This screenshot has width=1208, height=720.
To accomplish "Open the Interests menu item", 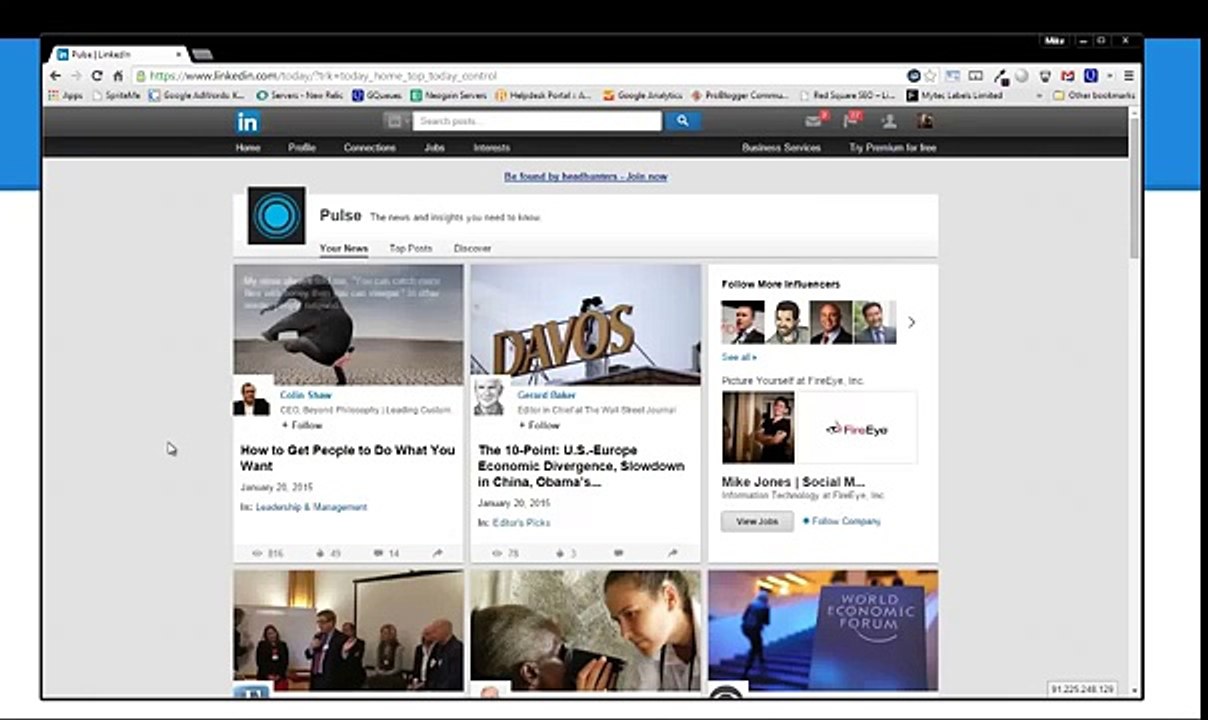I will pos(491,147).
